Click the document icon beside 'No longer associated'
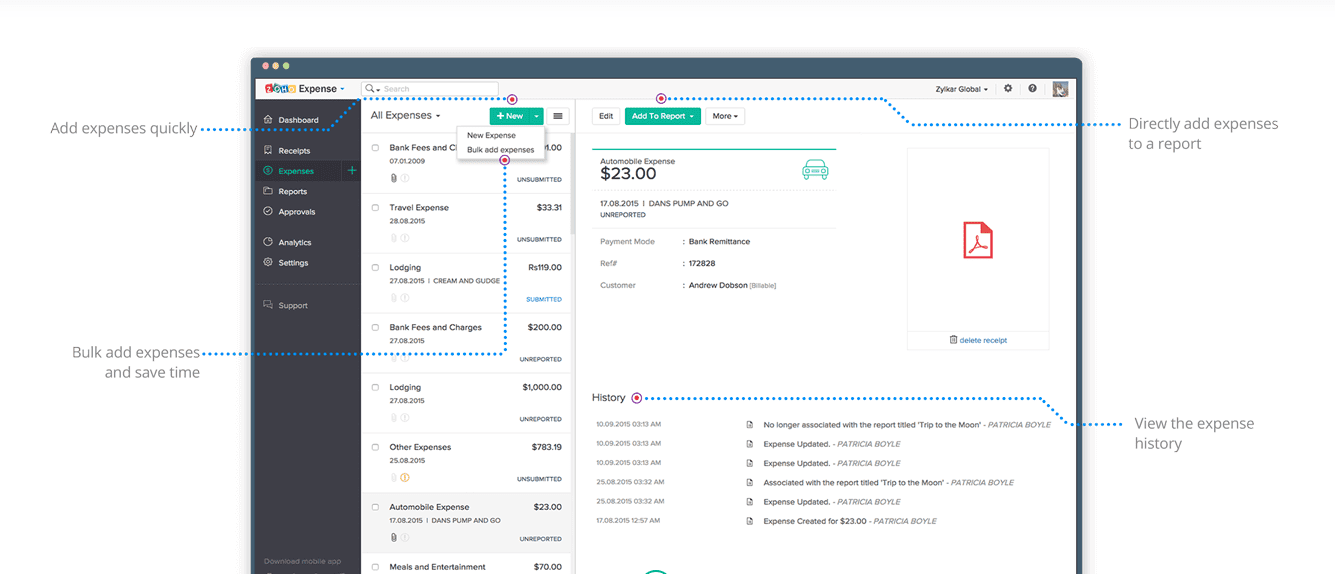1335x574 pixels. click(x=750, y=425)
